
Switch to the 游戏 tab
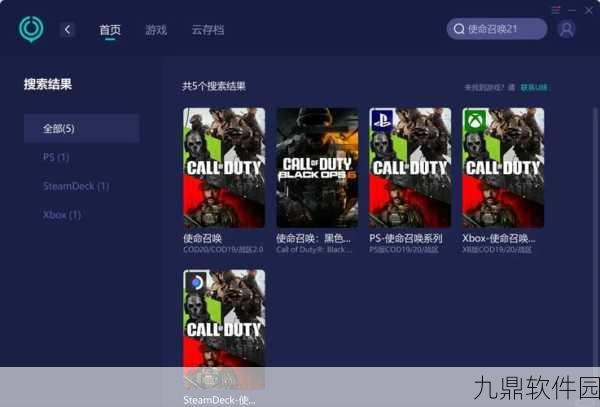pyautogui.click(x=156, y=29)
